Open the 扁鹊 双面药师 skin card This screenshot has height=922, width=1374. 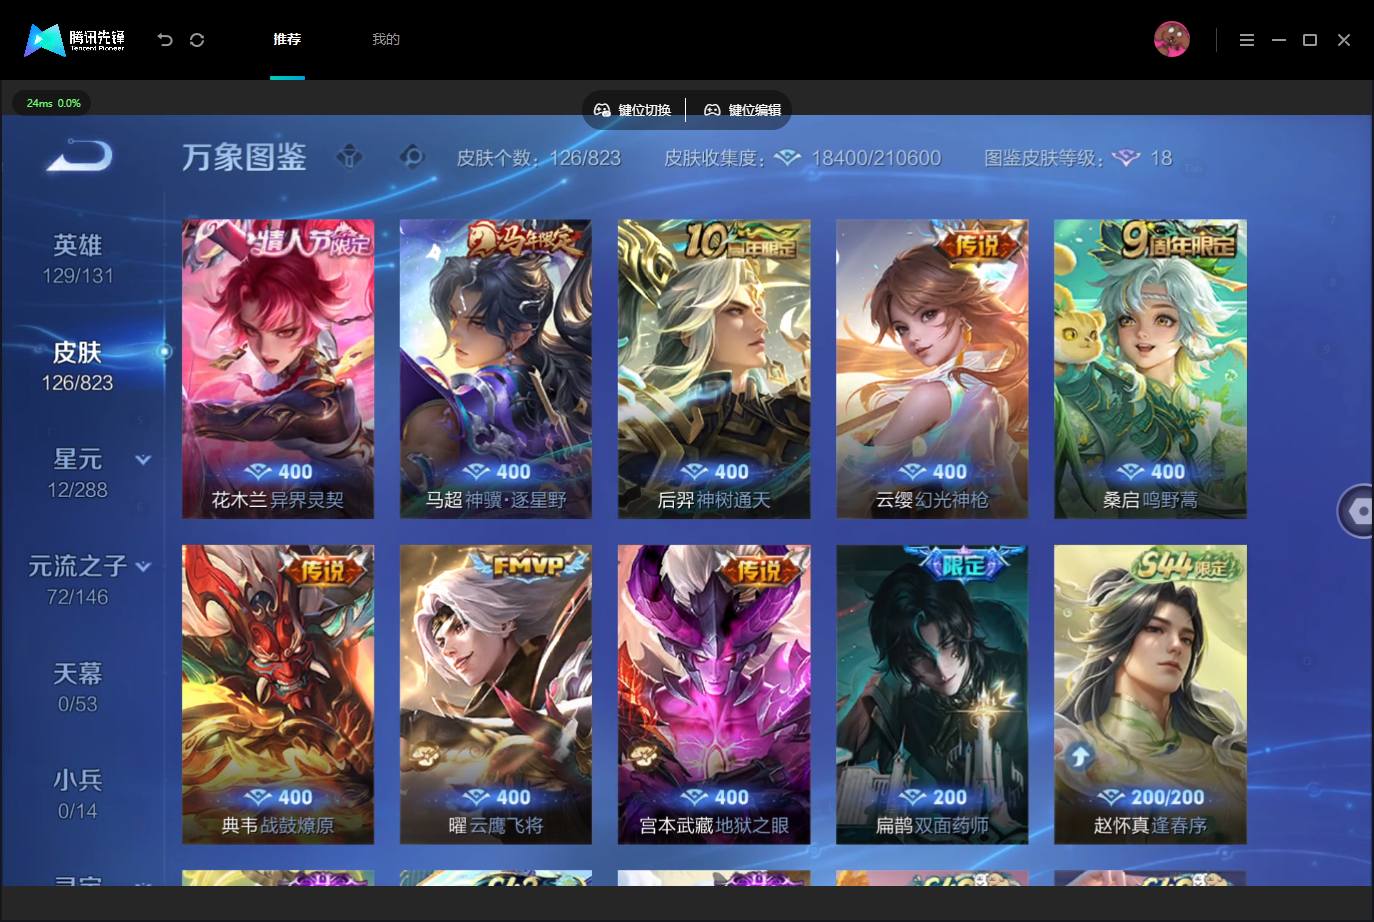[x=932, y=695]
